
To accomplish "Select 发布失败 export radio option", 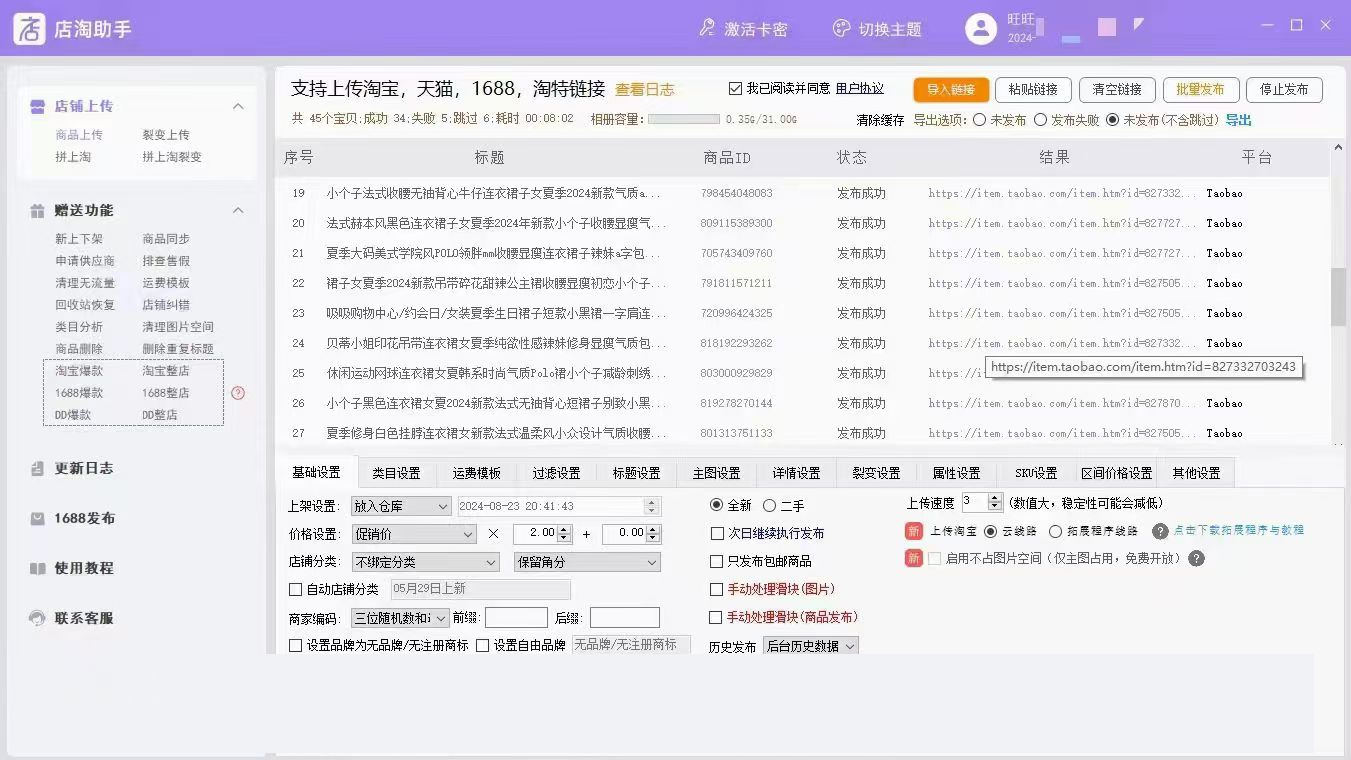I will pos(1040,120).
